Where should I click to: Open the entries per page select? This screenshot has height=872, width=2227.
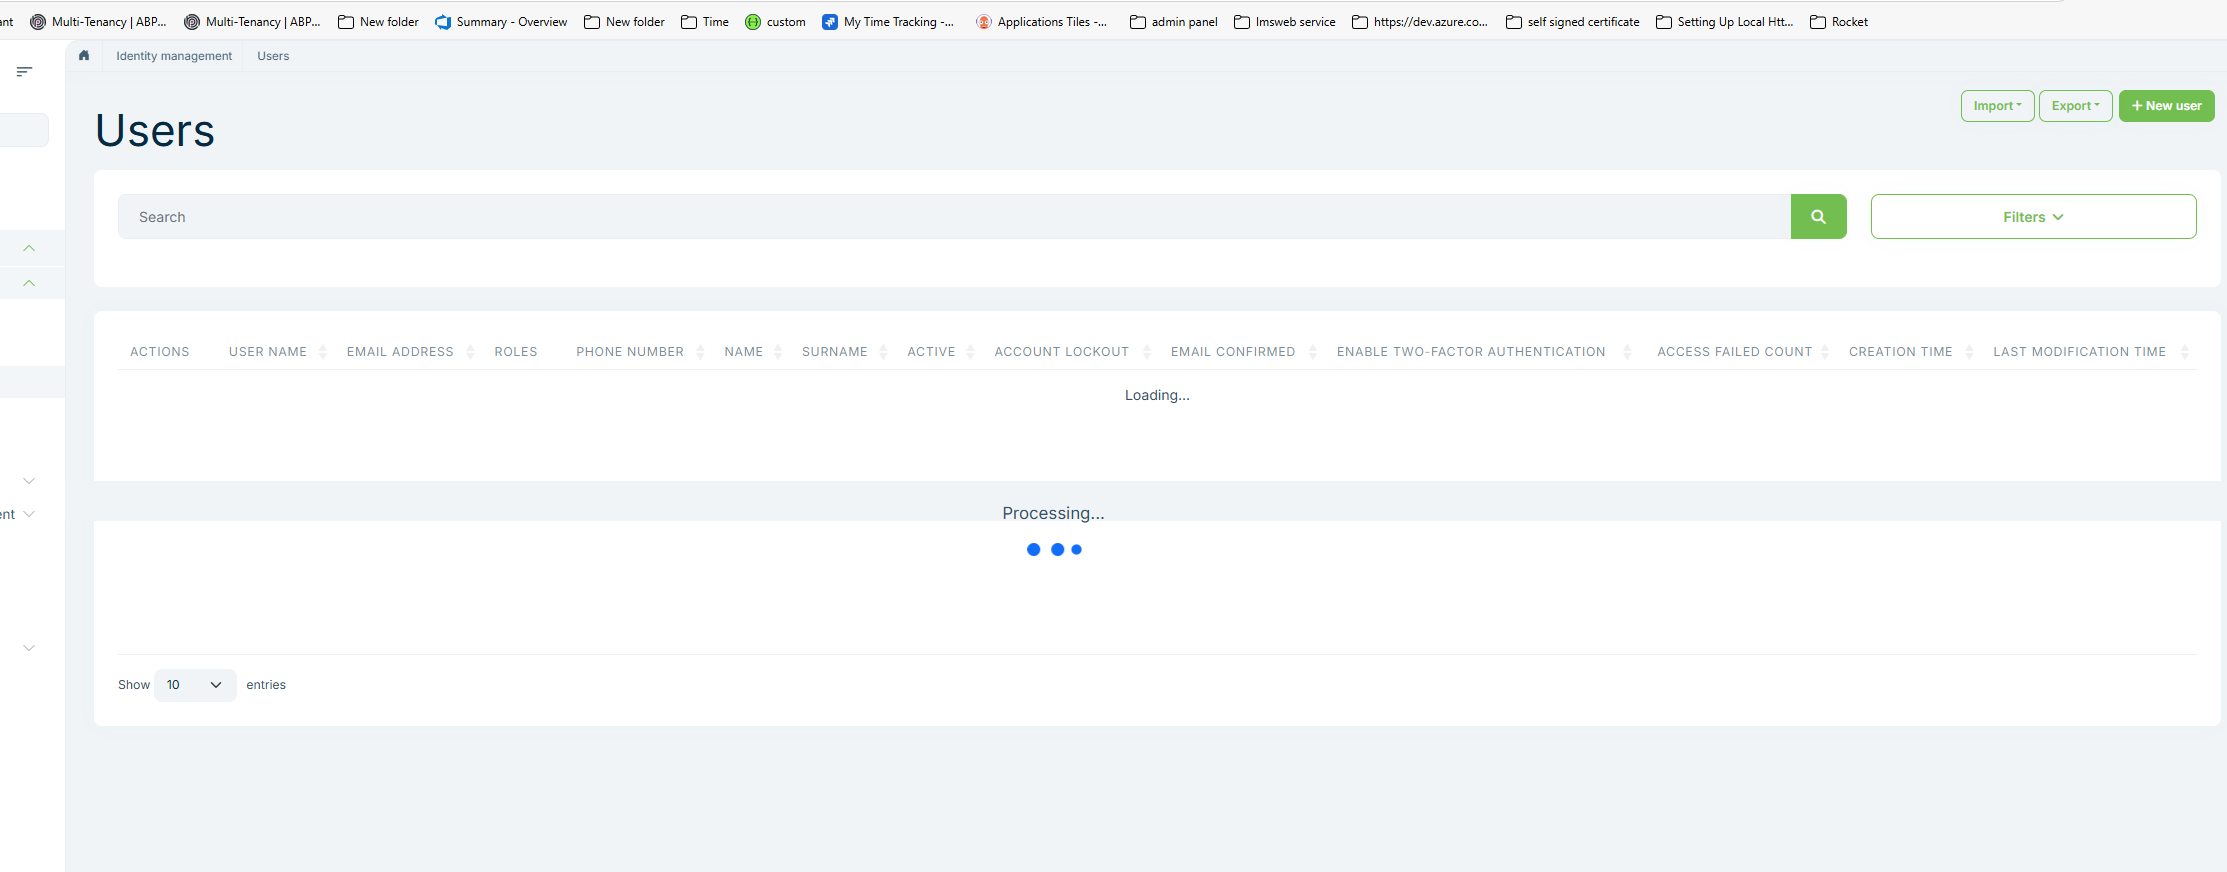tap(195, 685)
